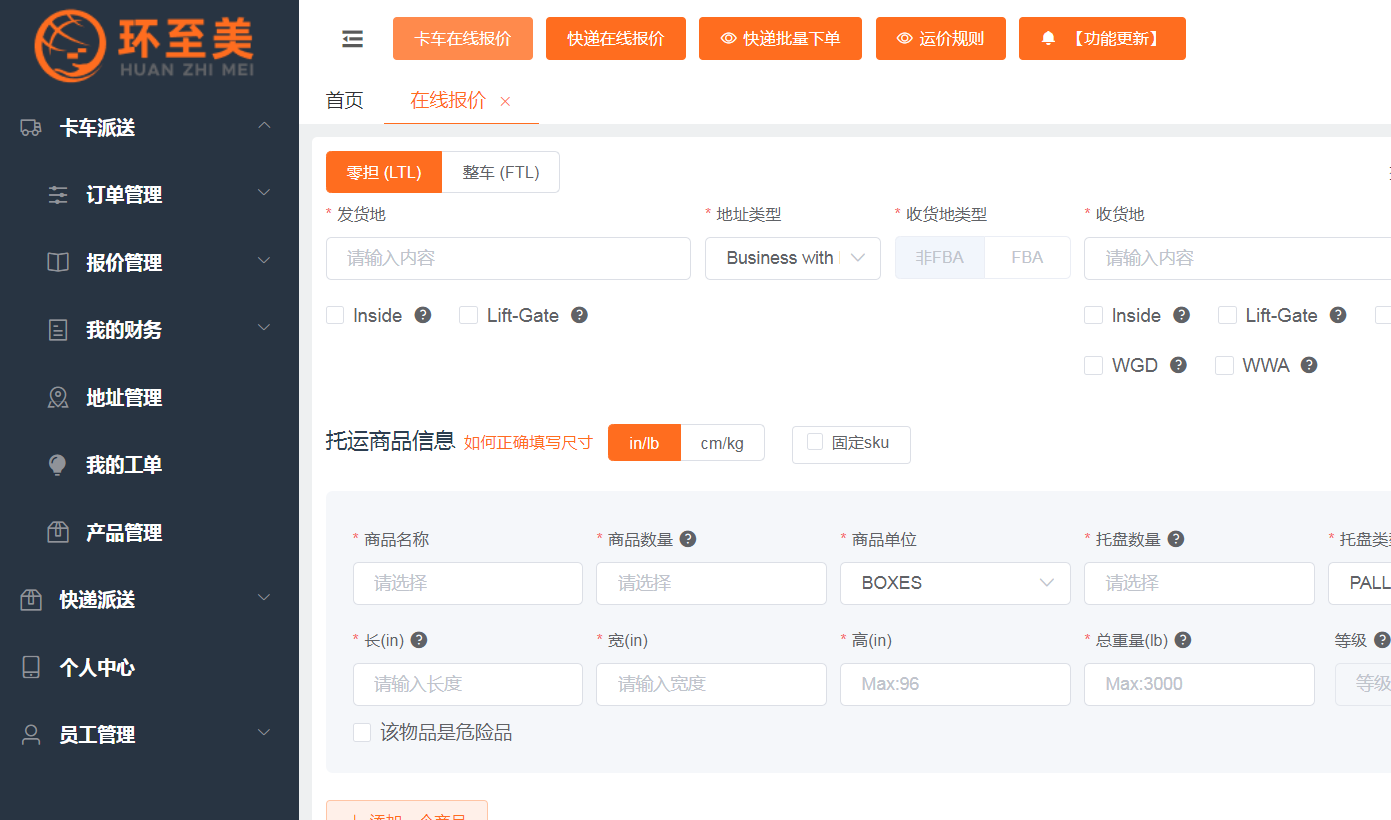Click the lightbulb icon for 我的工单
Viewport: 1391px width, 820px height.
click(58, 465)
